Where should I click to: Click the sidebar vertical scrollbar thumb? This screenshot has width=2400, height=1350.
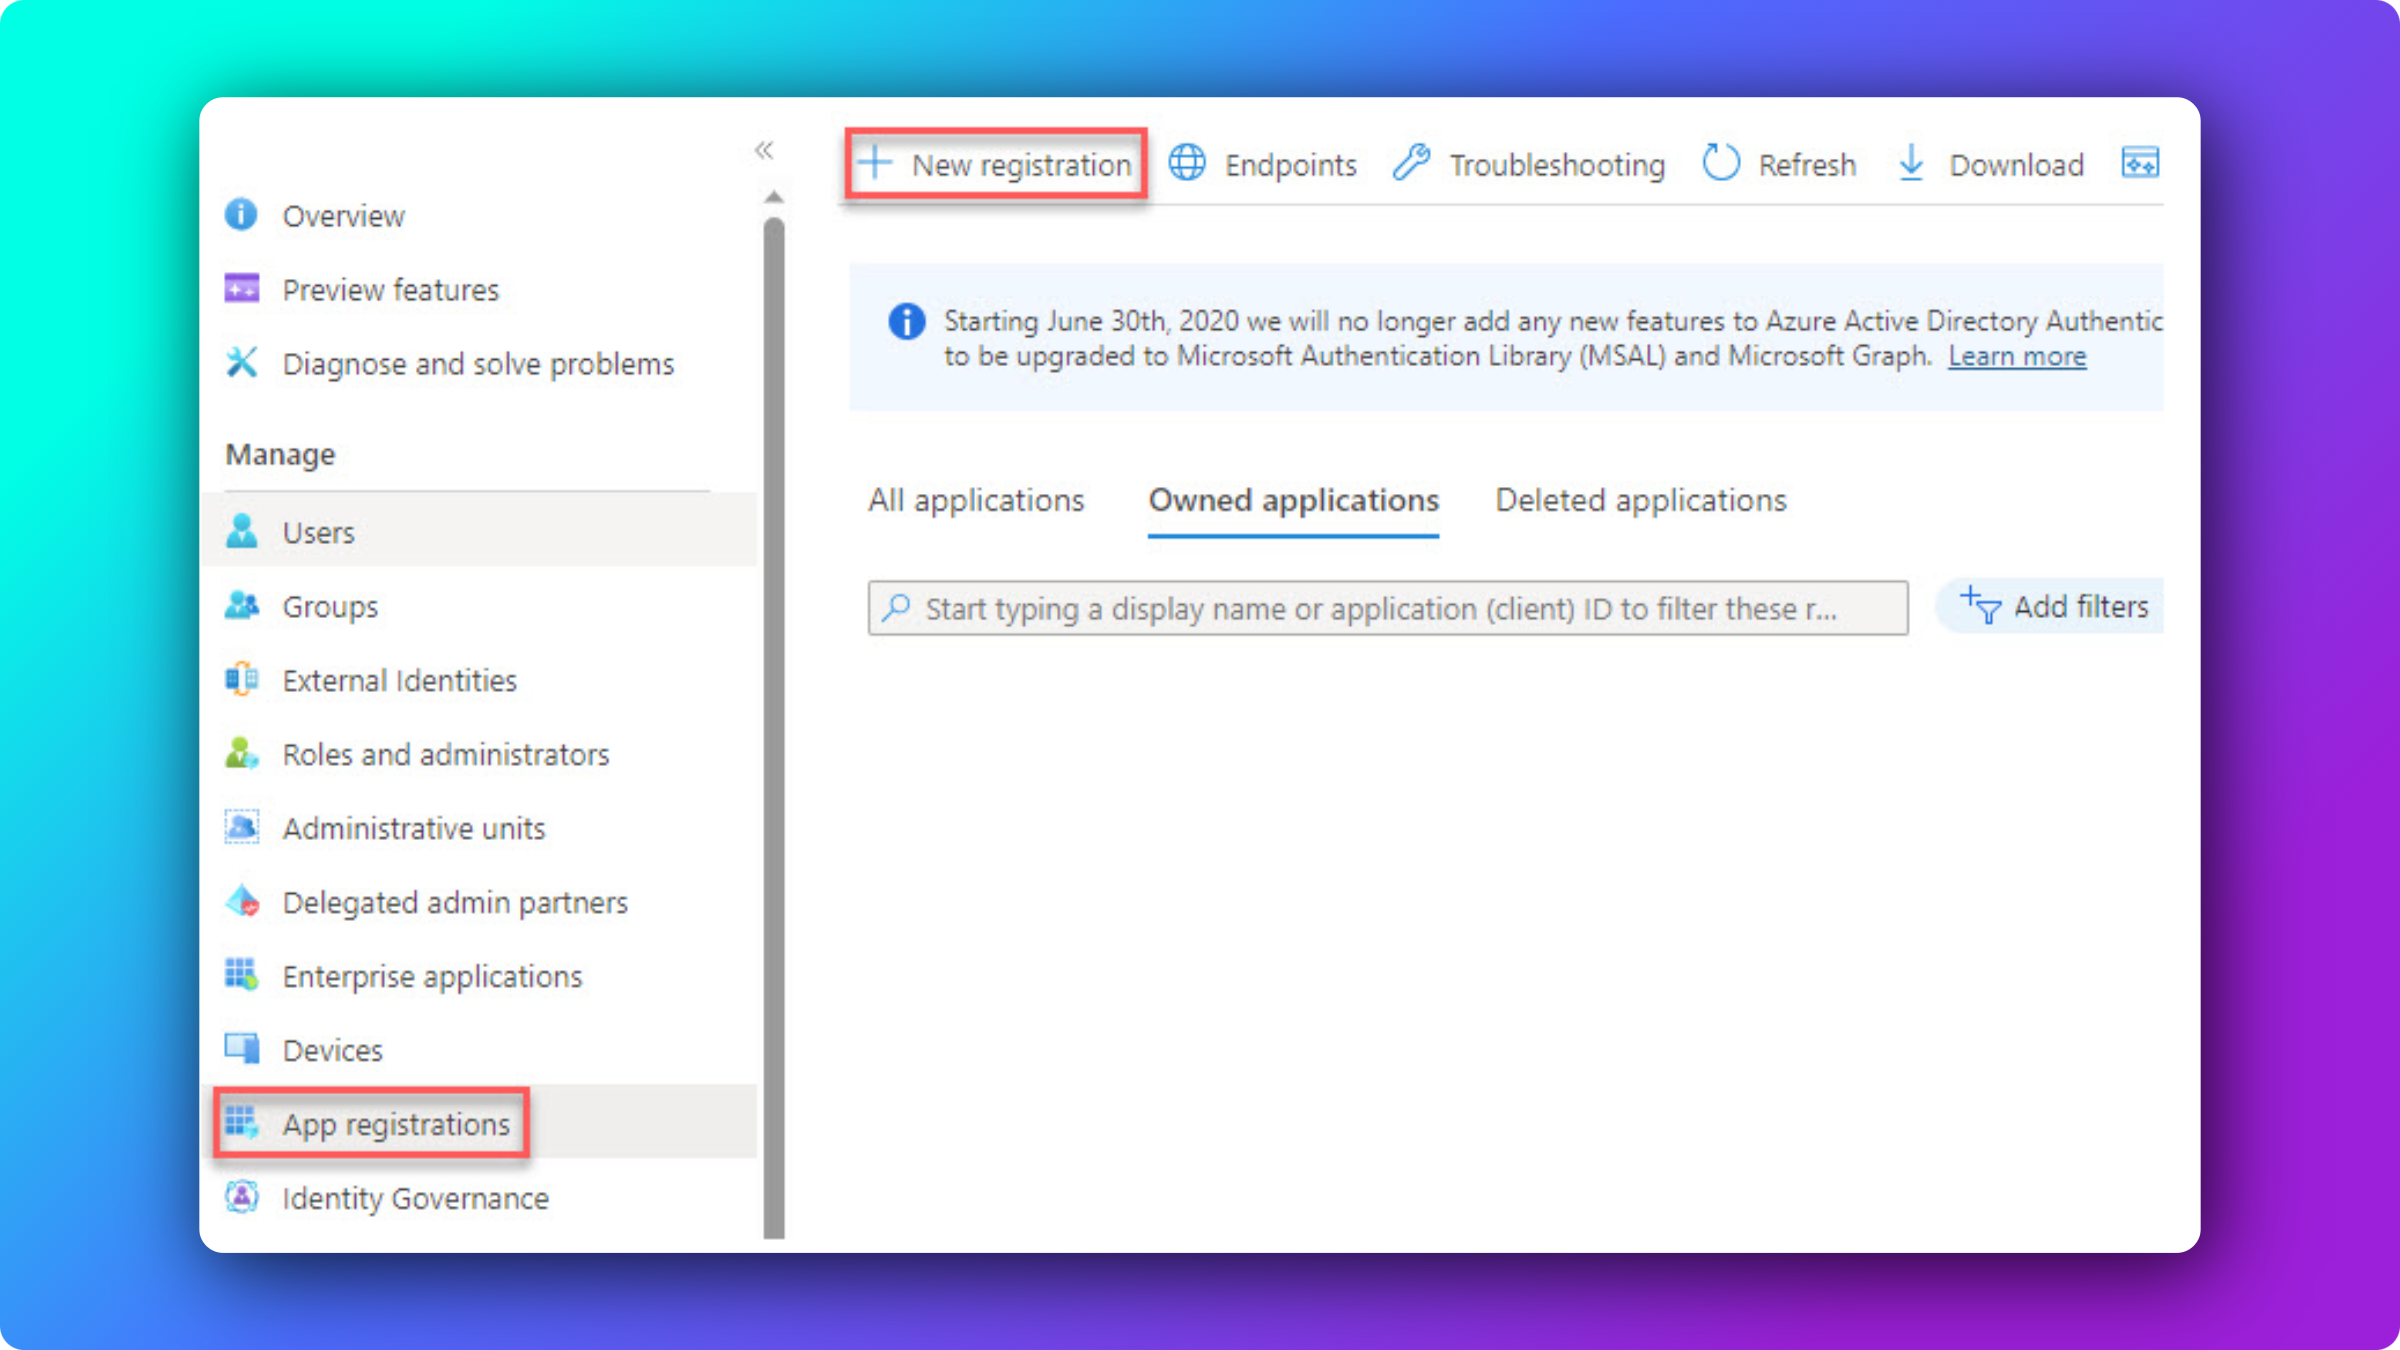[x=774, y=728]
